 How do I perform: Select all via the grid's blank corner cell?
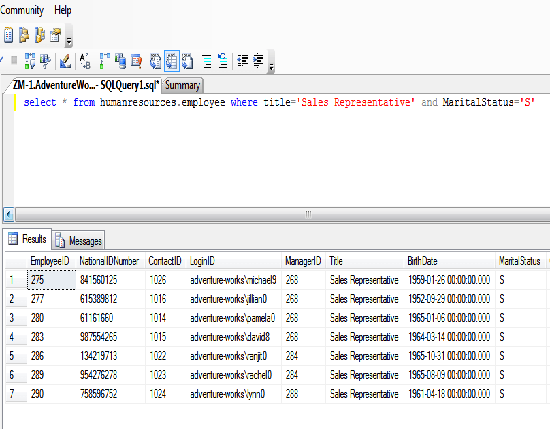(16, 261)
